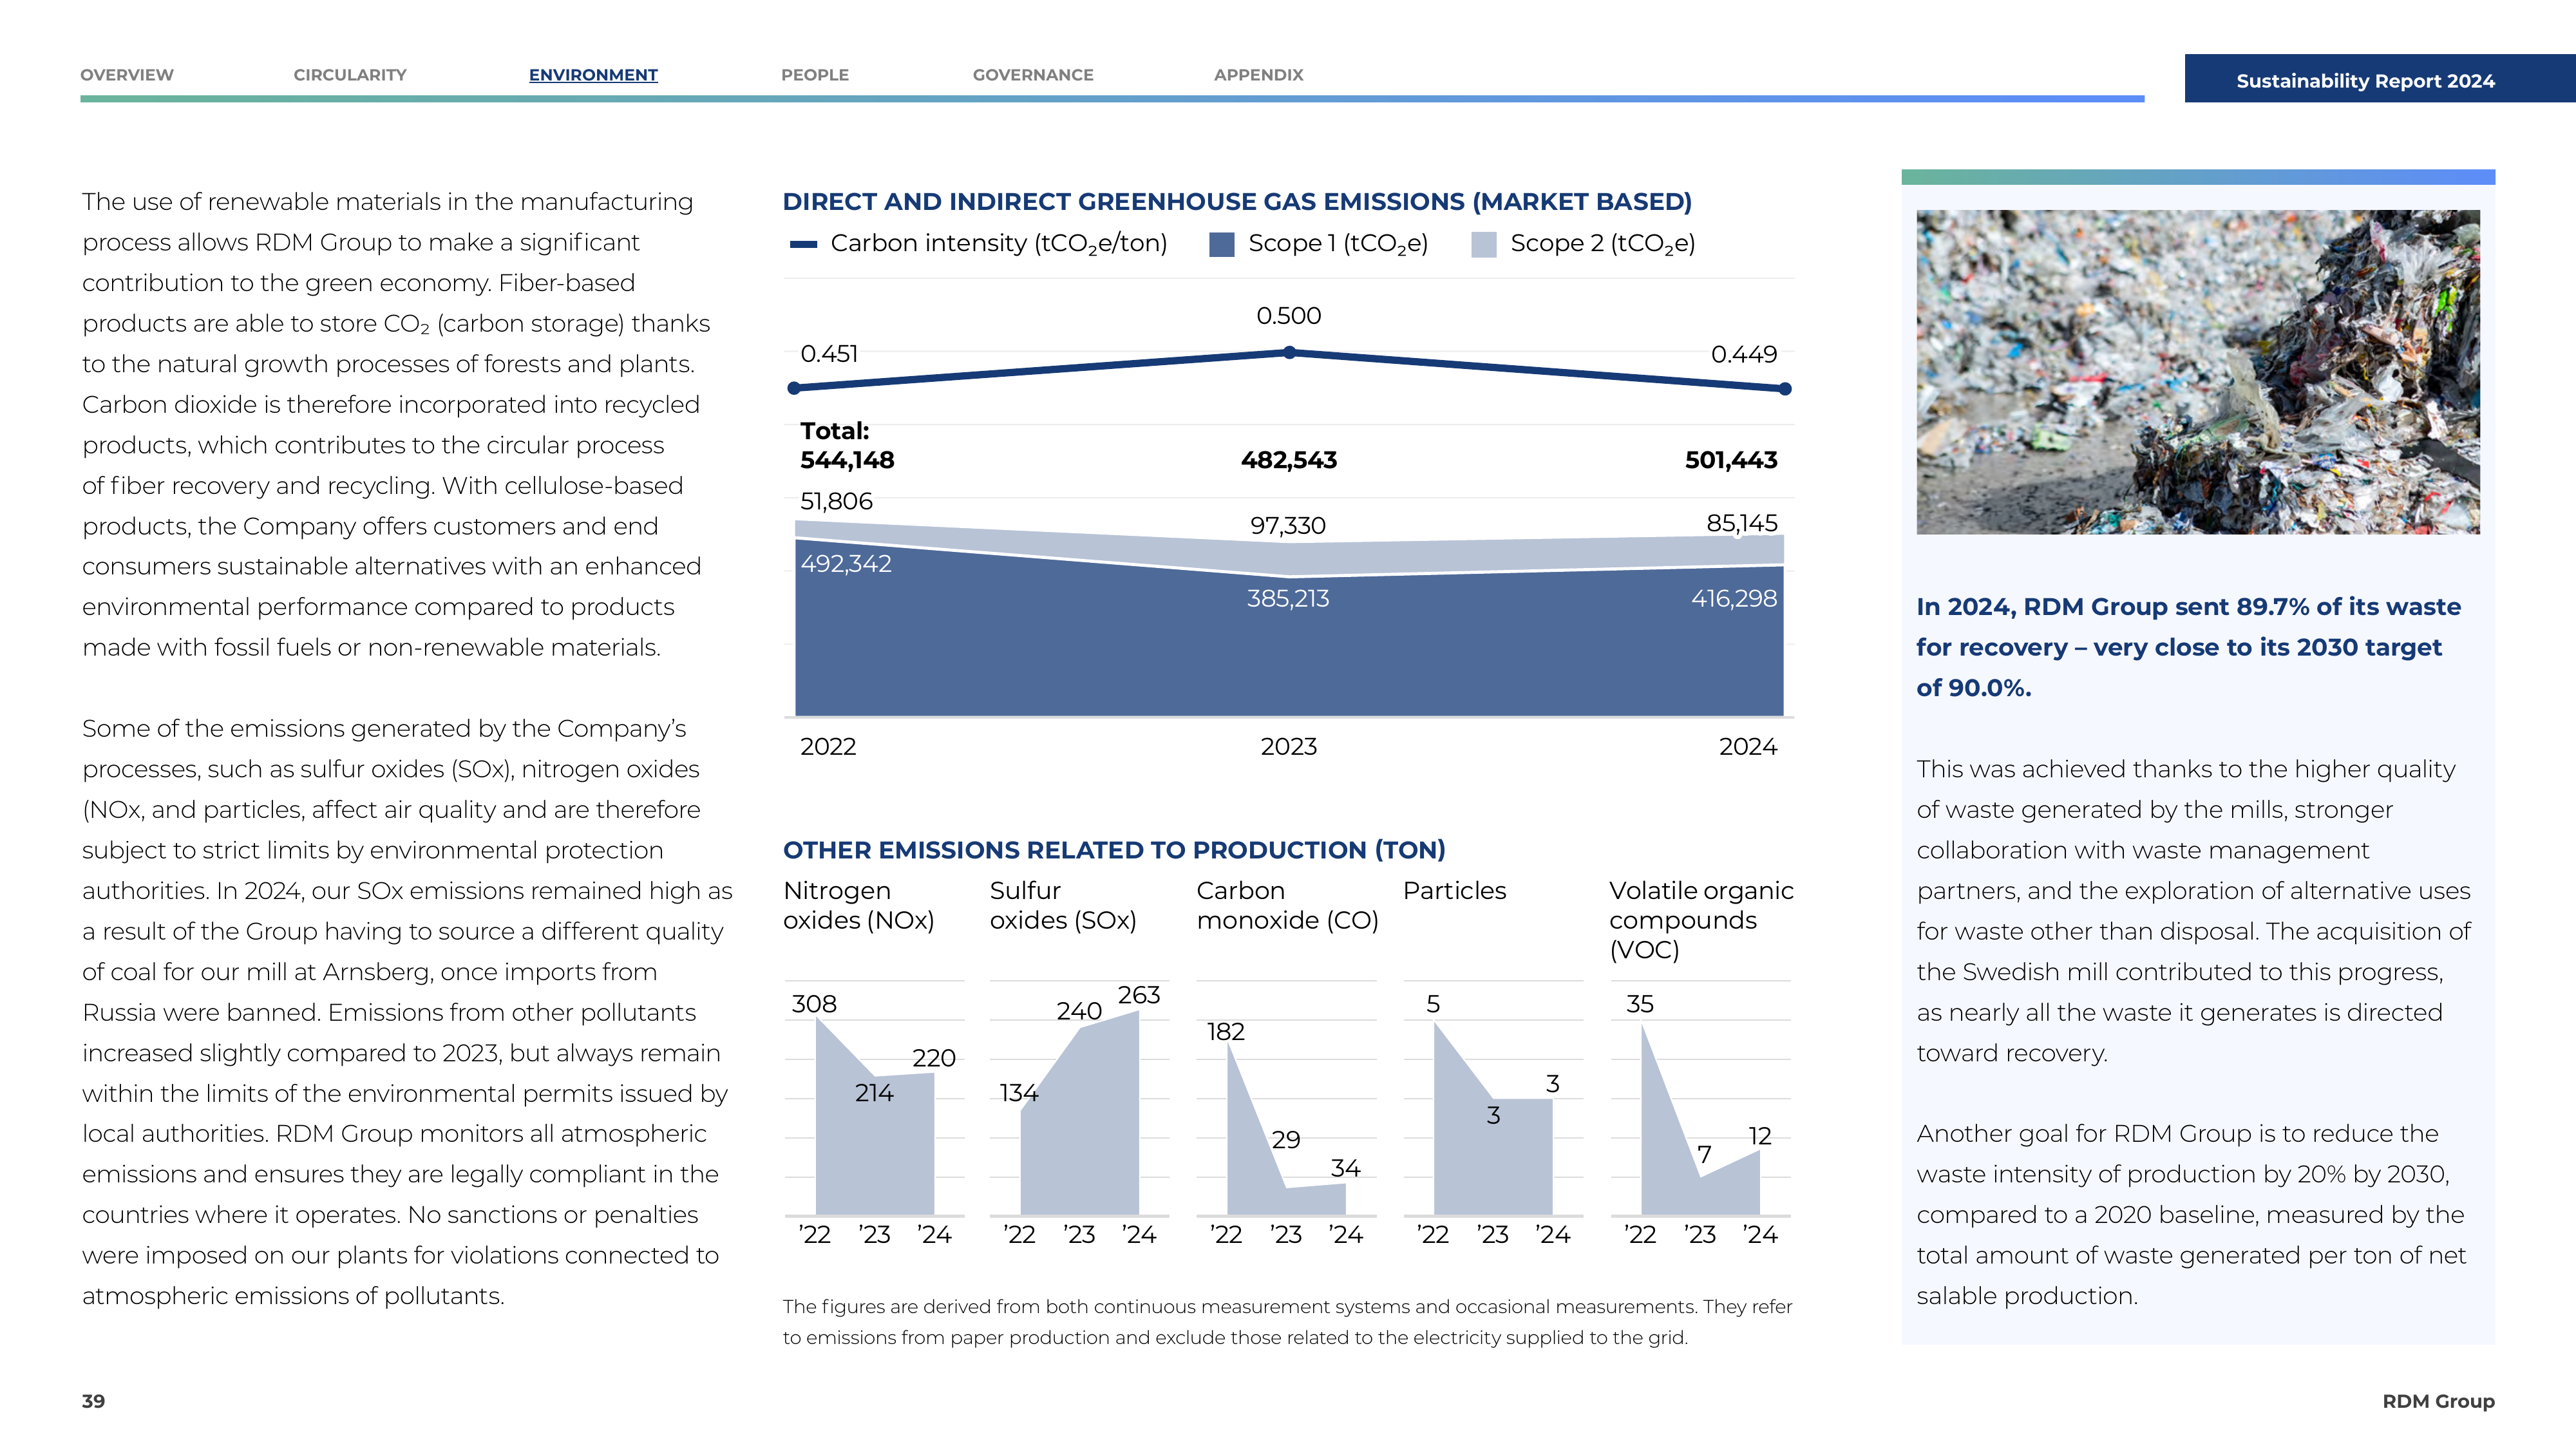Click the RDM Group footer label

[x=2438, y=1401]
